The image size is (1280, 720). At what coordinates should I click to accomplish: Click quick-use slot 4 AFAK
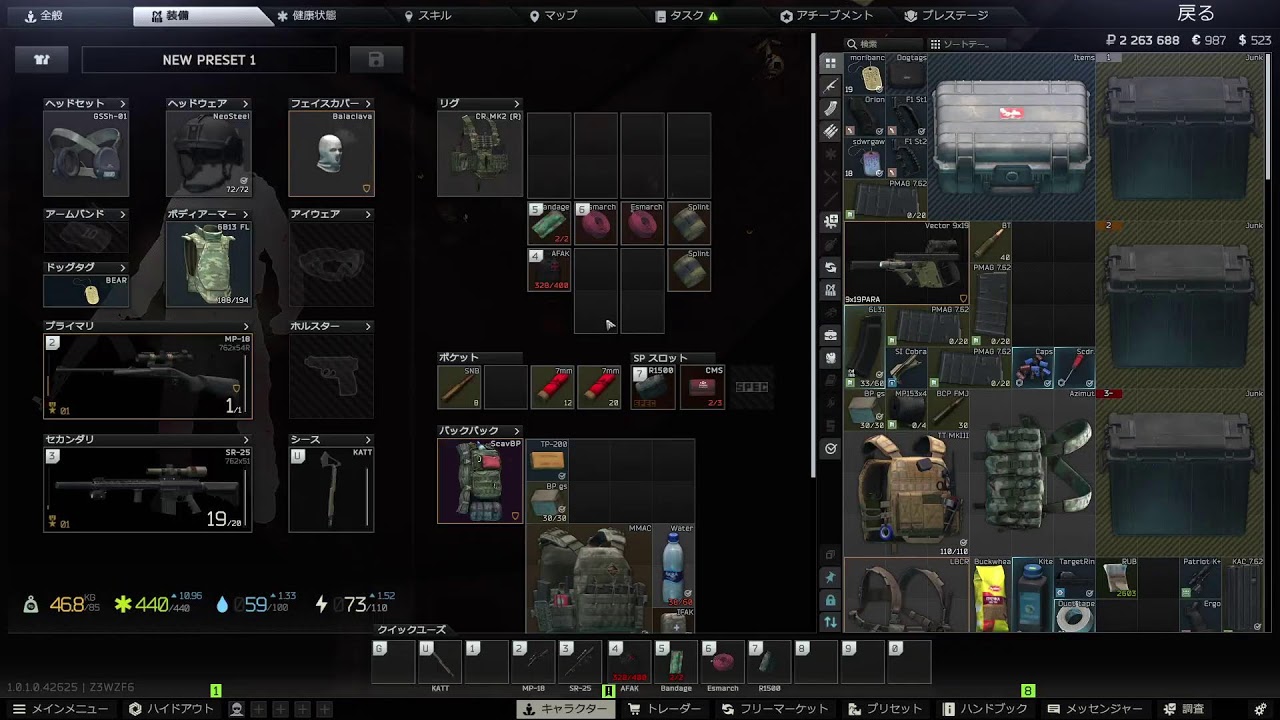629,662
